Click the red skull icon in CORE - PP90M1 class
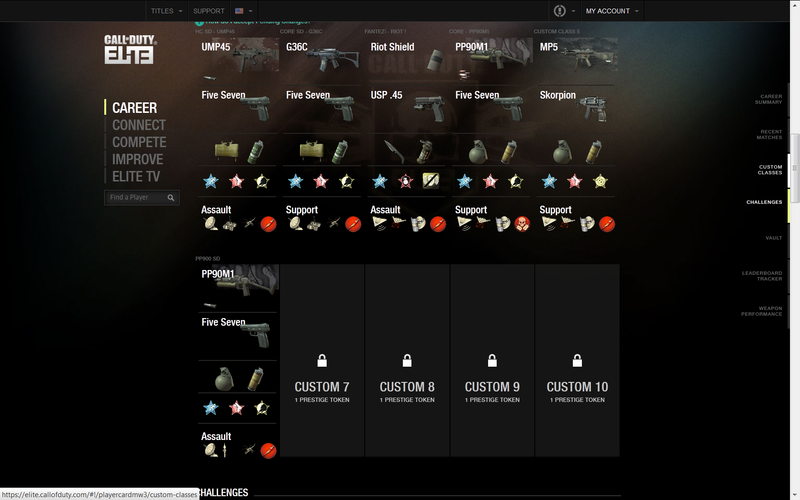The width and height of the screenshot is (800, 500). coord(522,224)
